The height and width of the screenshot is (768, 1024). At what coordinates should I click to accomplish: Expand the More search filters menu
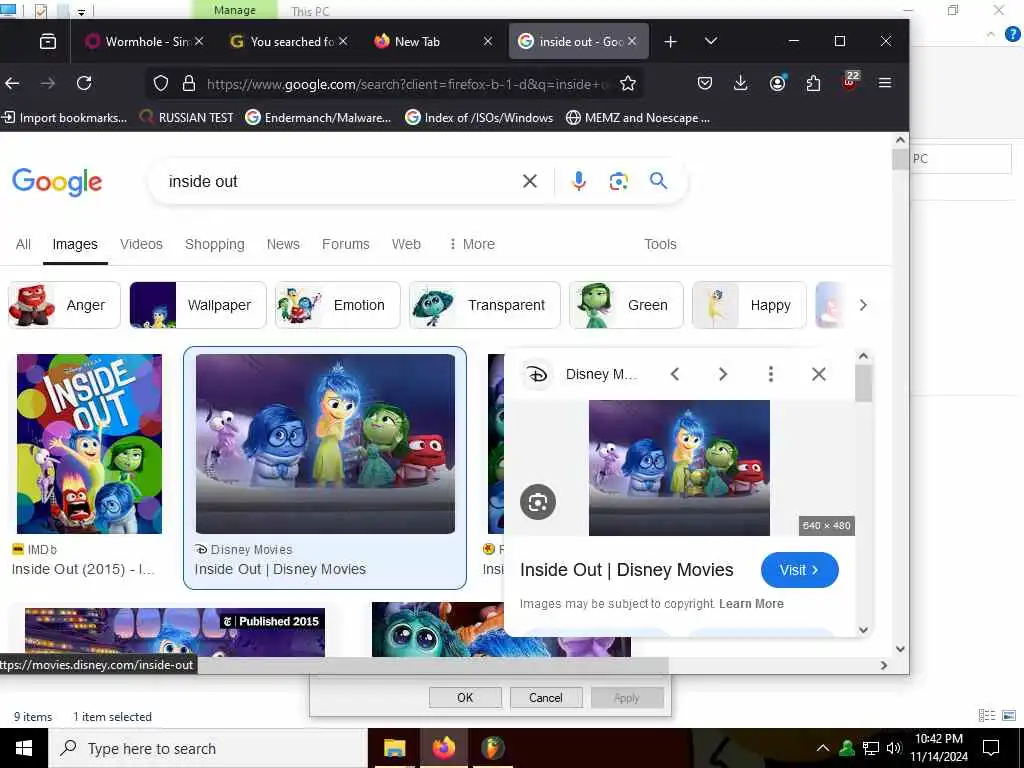pyautogui.click(x=472, y=244)
